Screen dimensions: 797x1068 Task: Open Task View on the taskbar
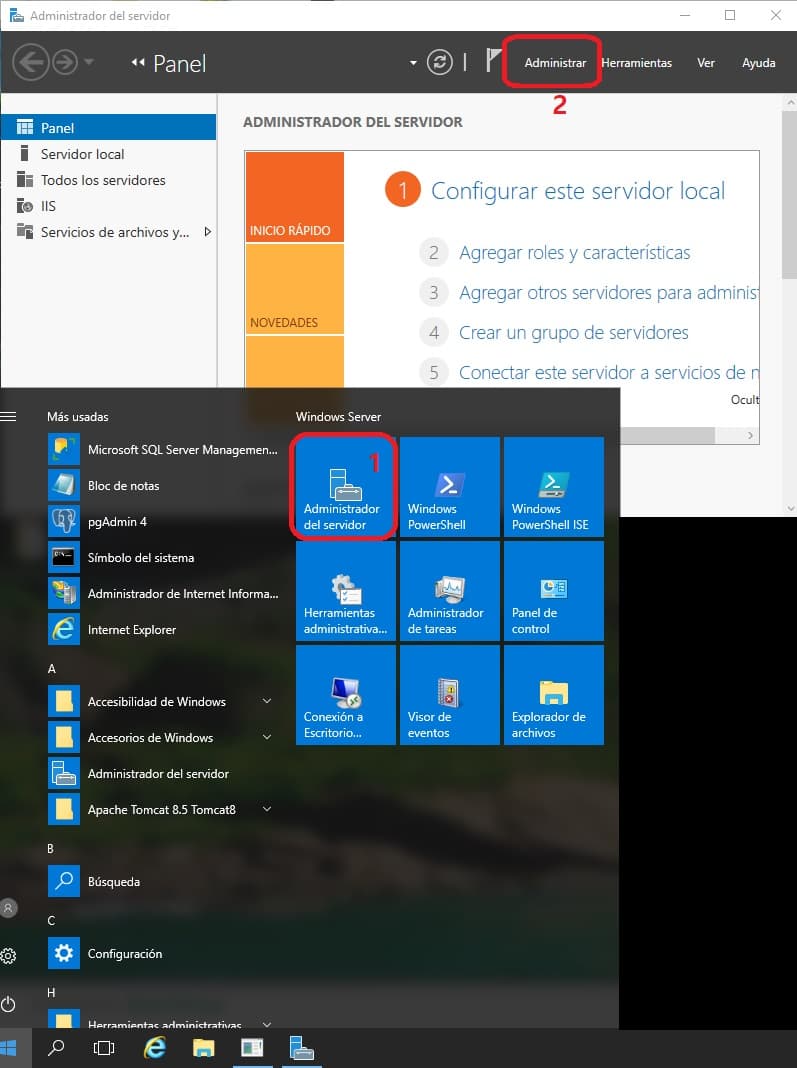pos(104,1048)
